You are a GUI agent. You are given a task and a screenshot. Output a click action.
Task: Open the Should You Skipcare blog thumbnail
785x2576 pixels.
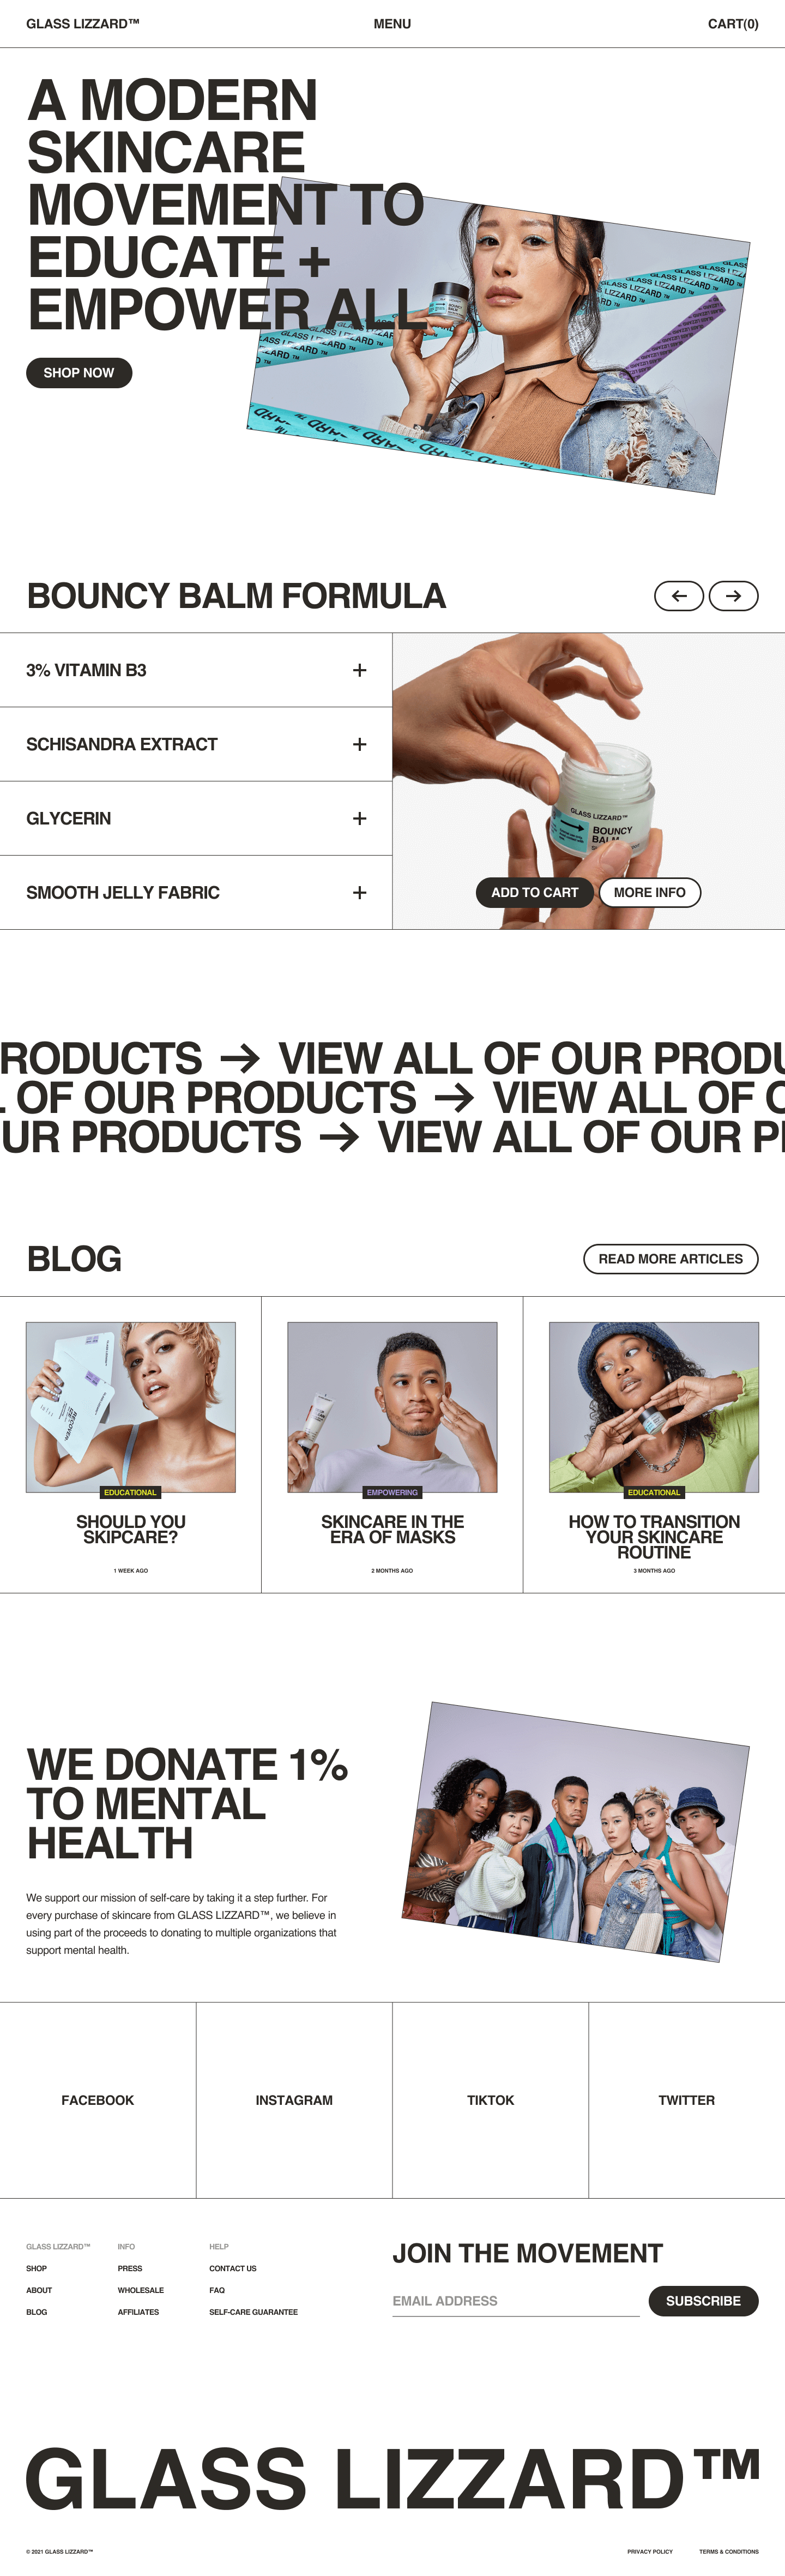coord(131,1407)
